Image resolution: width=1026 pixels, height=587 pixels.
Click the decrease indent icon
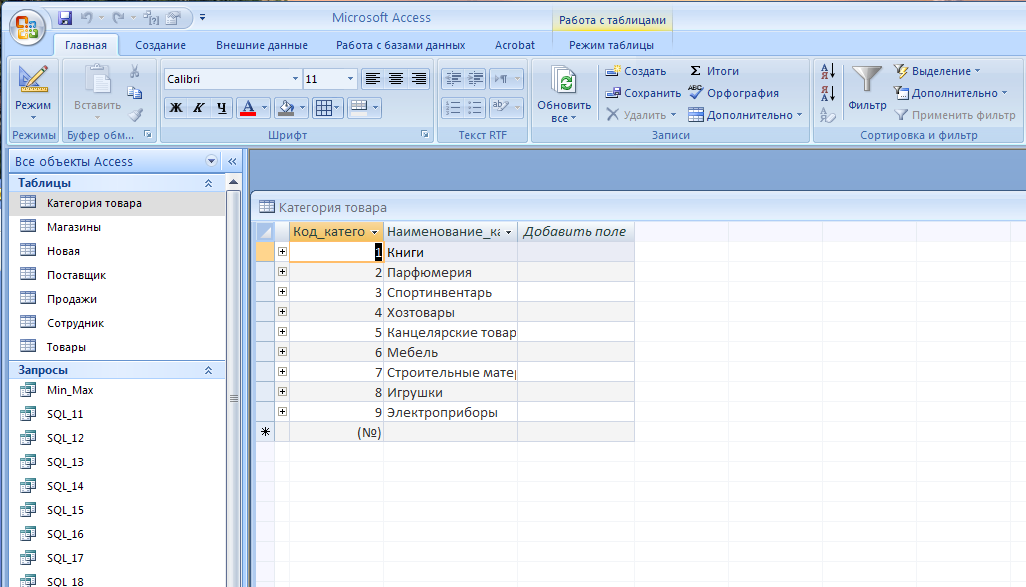453,79
